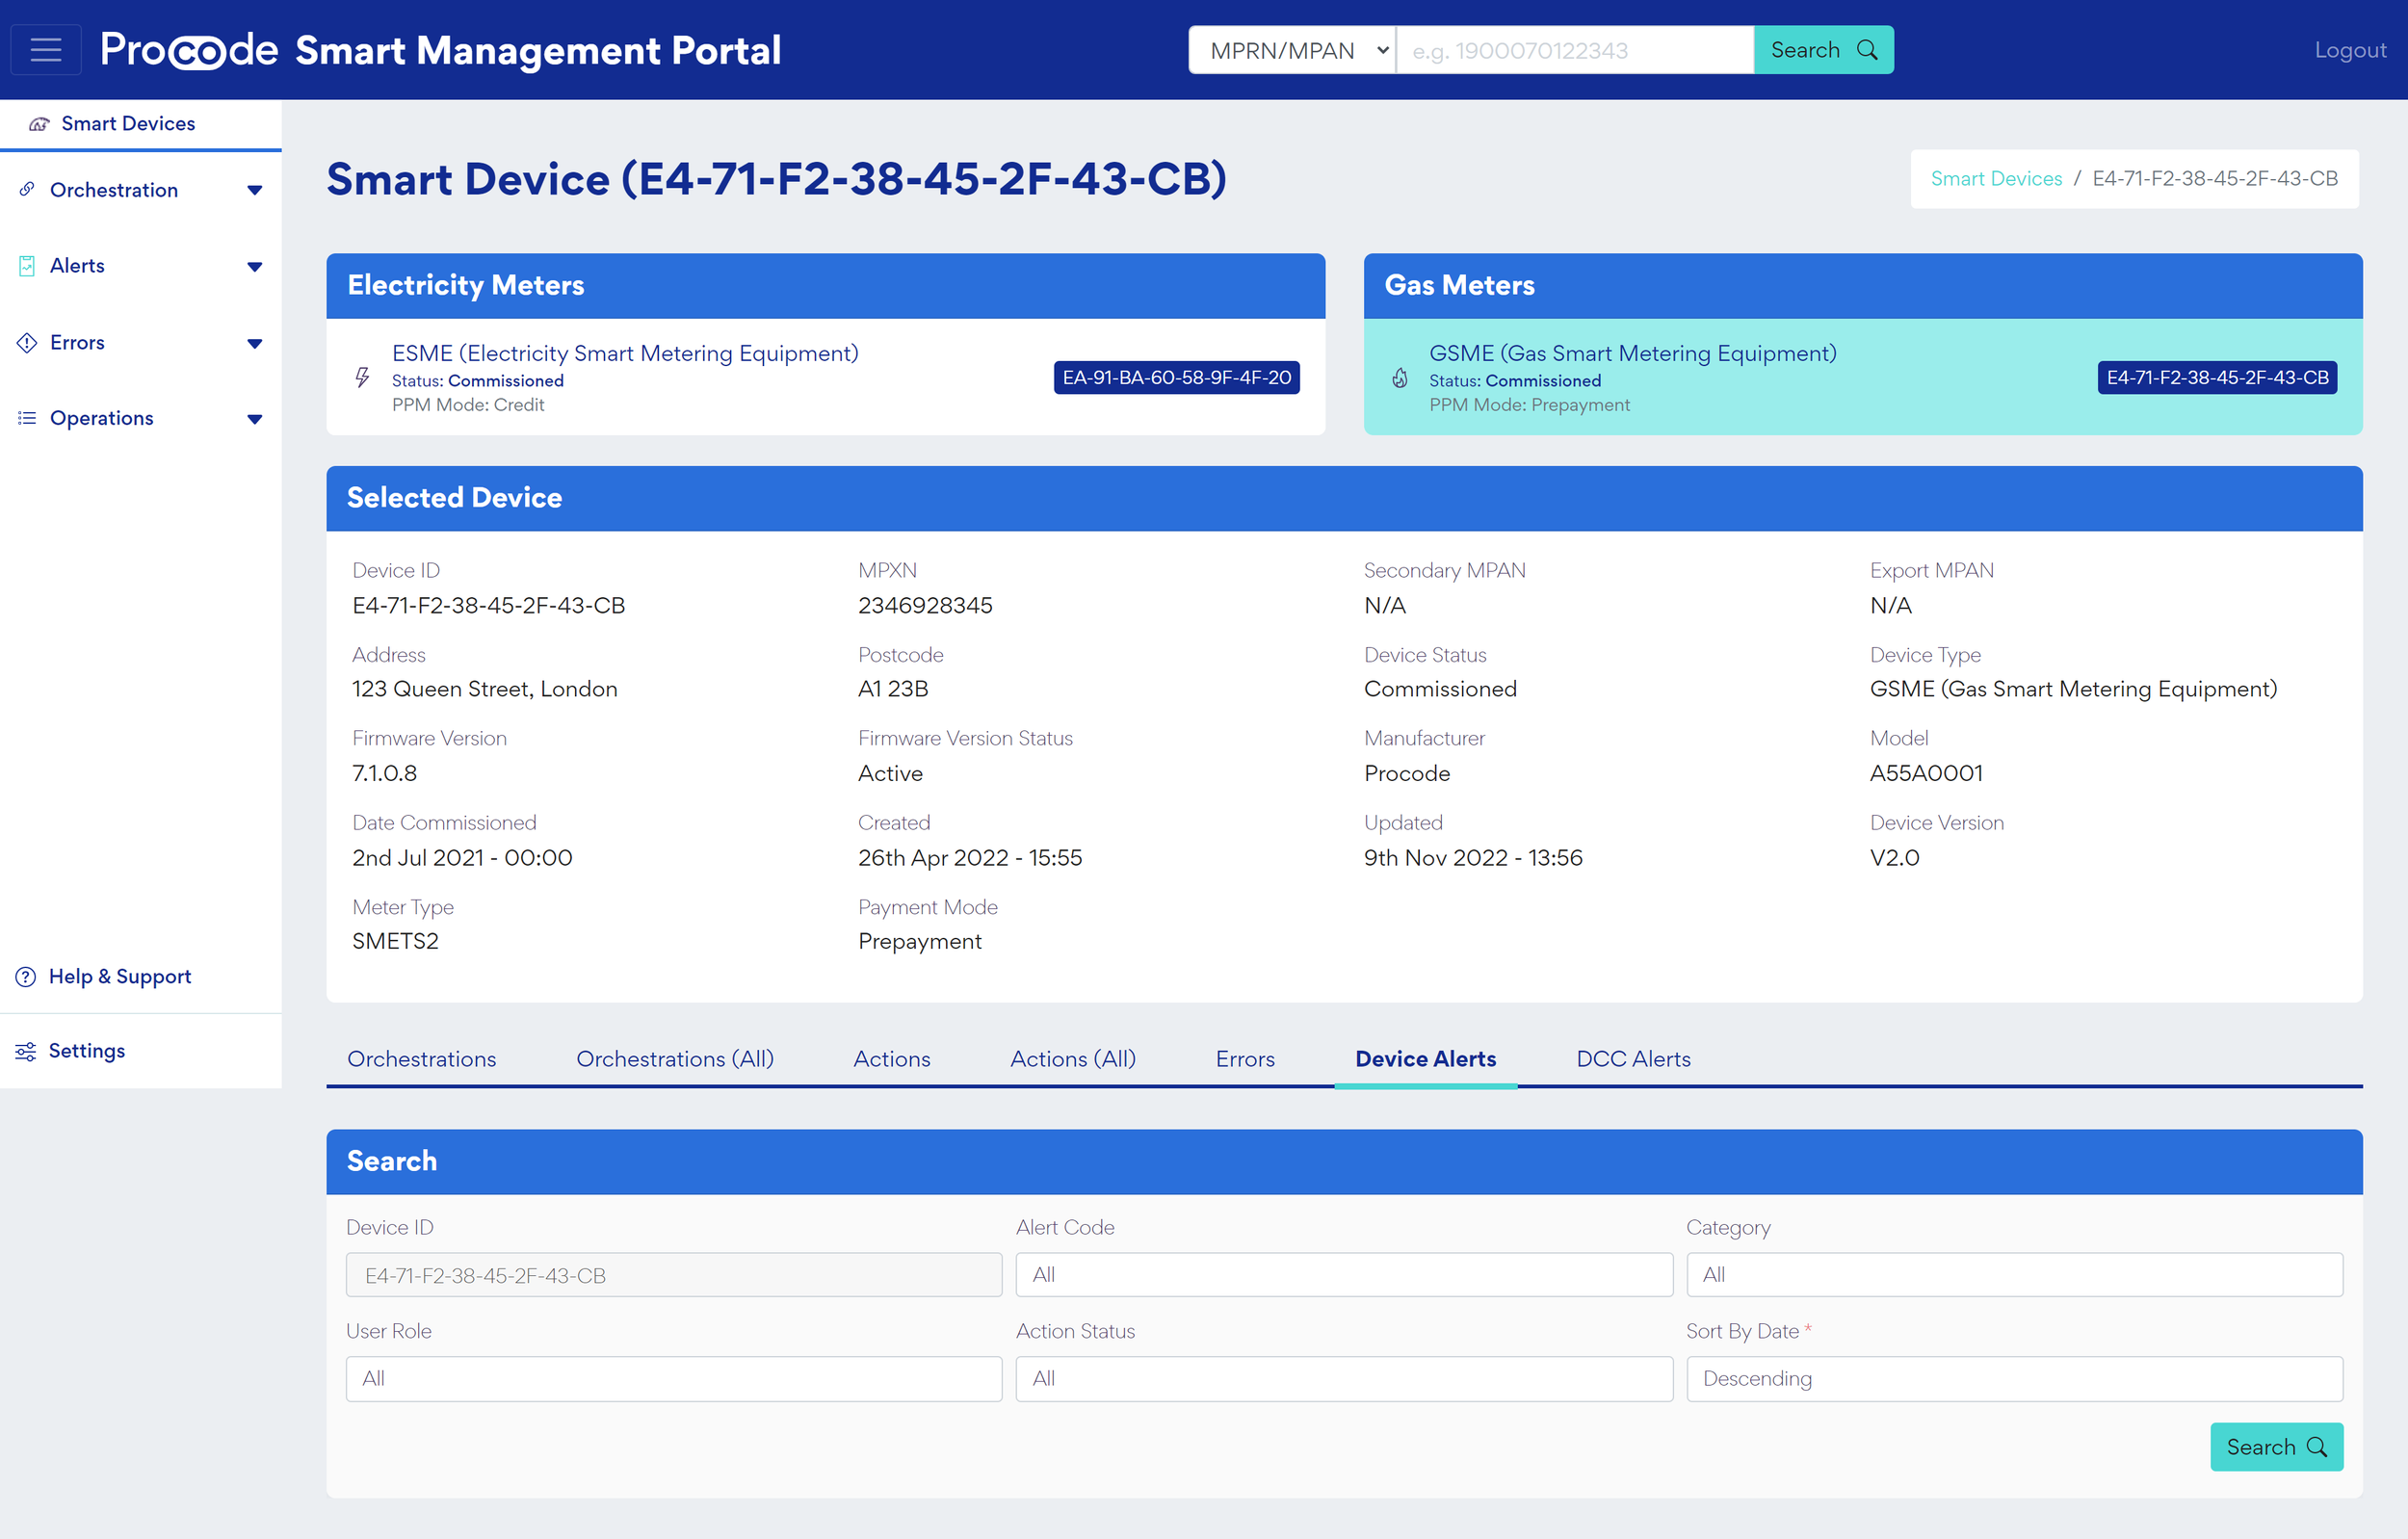Click the Smart Devices gauge icon

click(39, 124)
